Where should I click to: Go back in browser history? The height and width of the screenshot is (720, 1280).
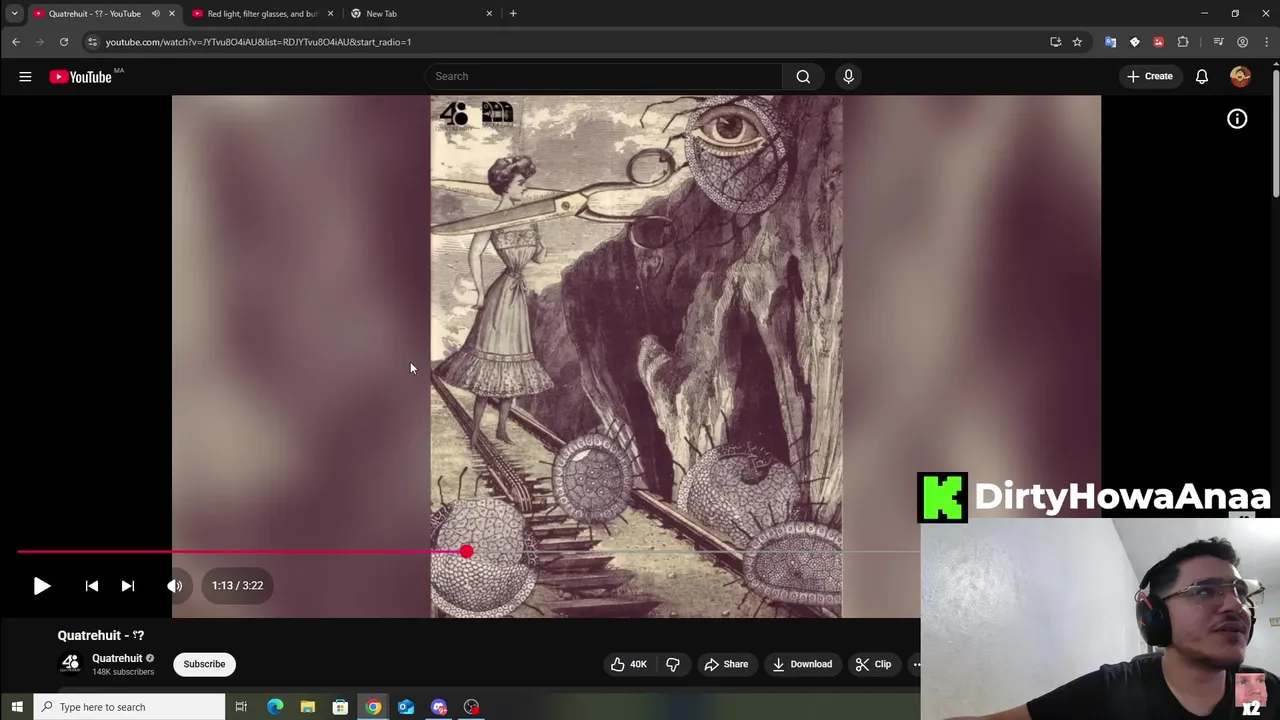pyautogui.click(x=16, y=42)
